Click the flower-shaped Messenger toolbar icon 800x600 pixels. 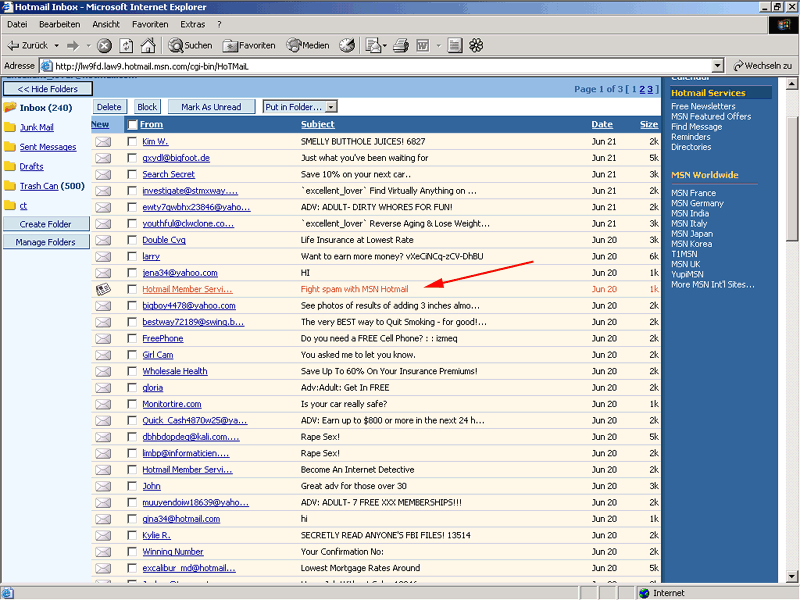point(476,45)
